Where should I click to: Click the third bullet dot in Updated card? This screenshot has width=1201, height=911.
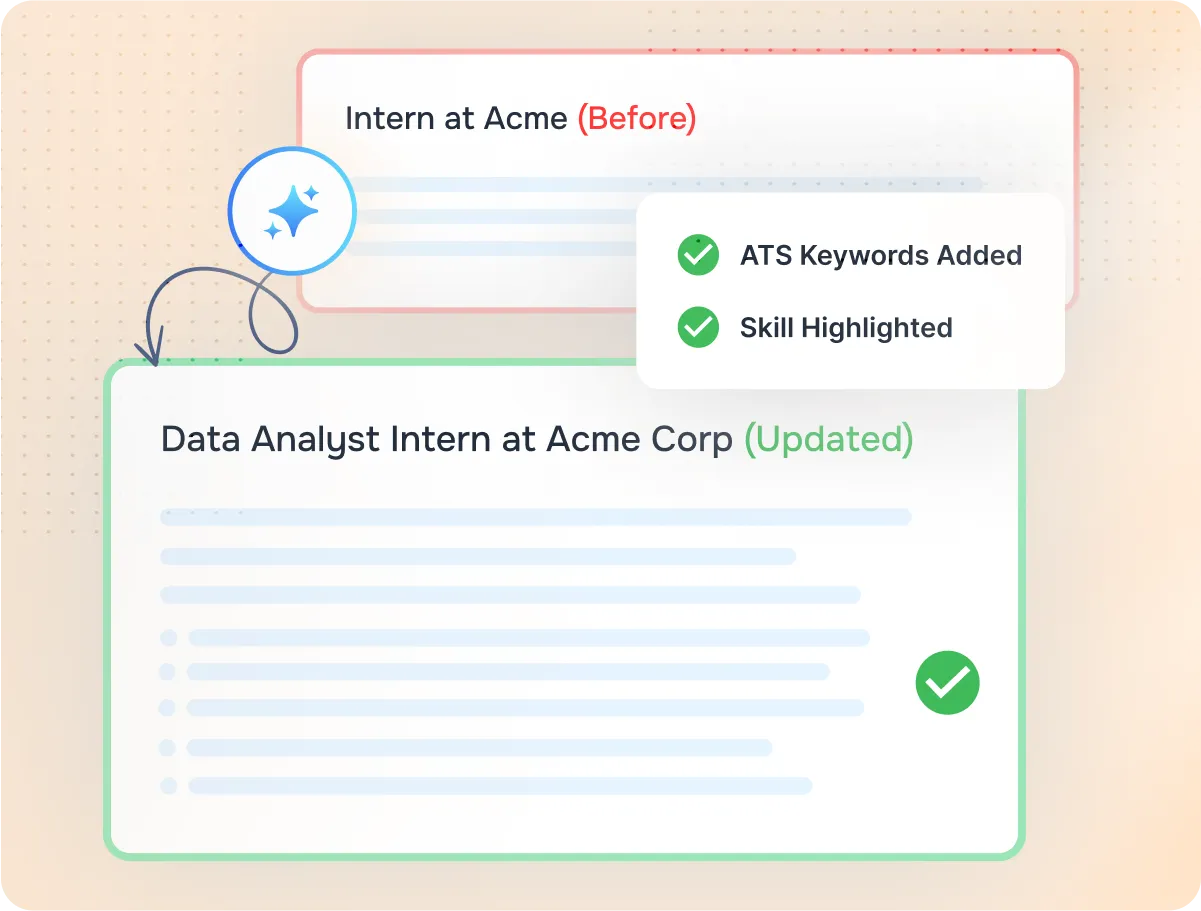click(168, 708)
